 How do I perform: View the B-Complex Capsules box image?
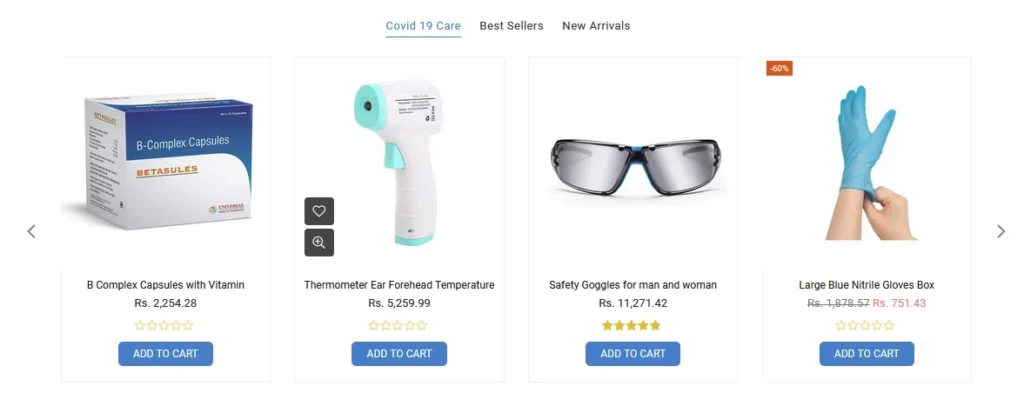(x=165, y=160)
